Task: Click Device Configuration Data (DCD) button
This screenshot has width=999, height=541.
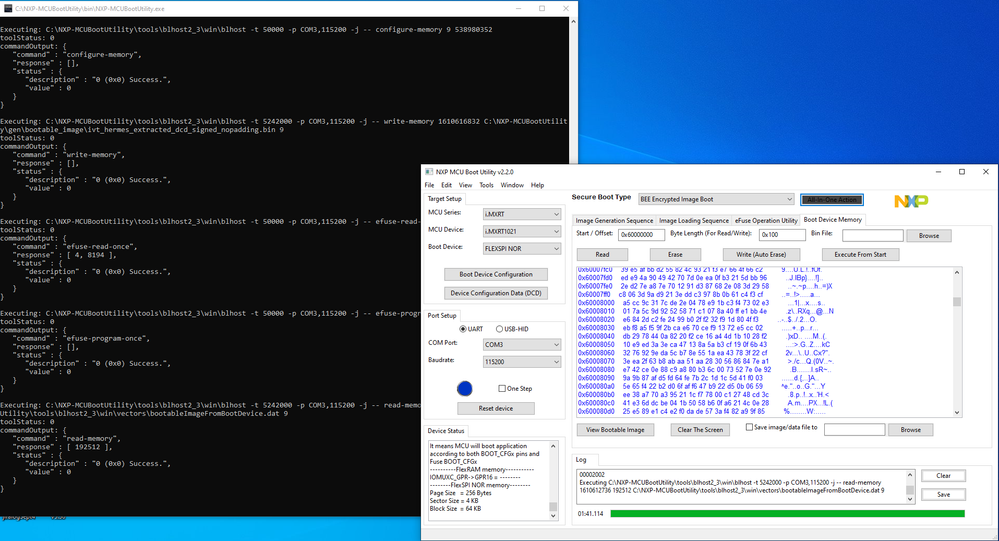Action: (496, 293)
